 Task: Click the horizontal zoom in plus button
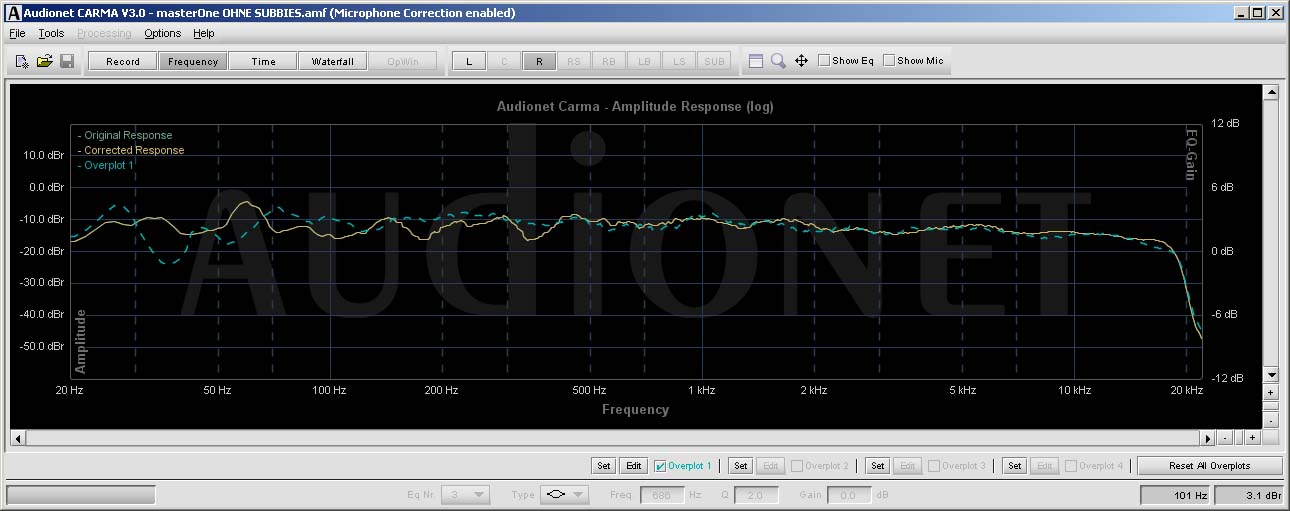pos(1251,438)
